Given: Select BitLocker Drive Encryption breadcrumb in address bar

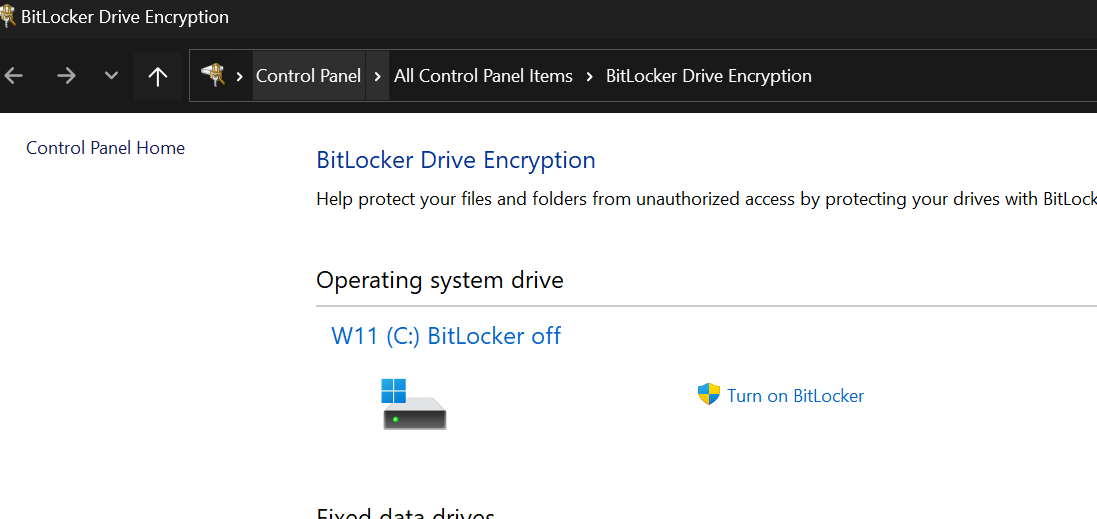Looking at the screenshot, I should point(709,76).
